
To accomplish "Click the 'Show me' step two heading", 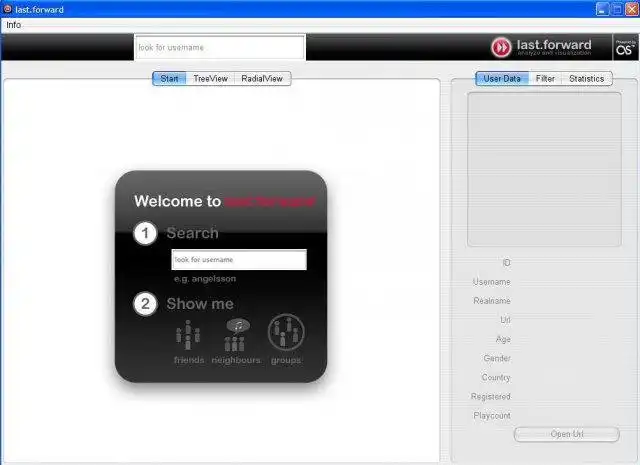I will point(200,304).
